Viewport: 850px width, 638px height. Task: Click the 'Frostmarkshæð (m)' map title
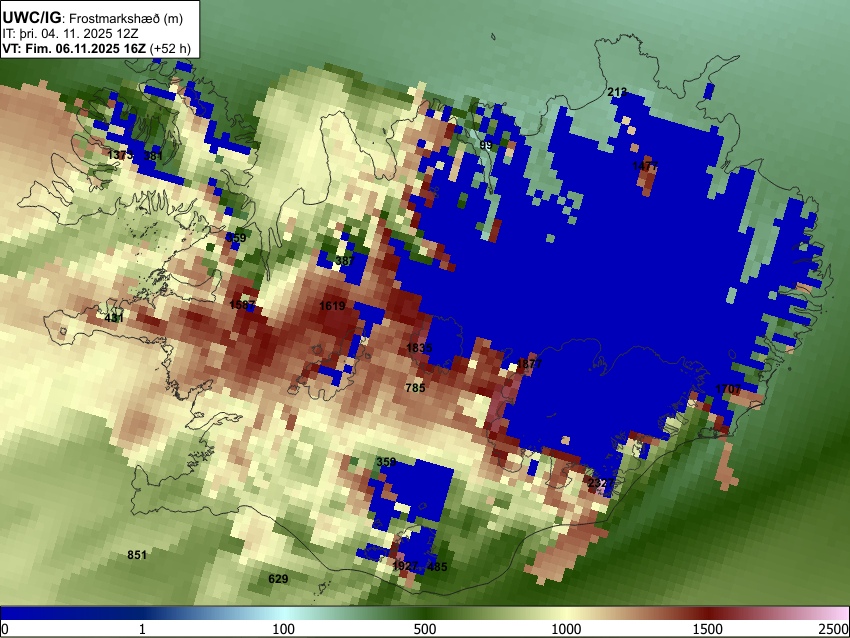coord(126,18)
